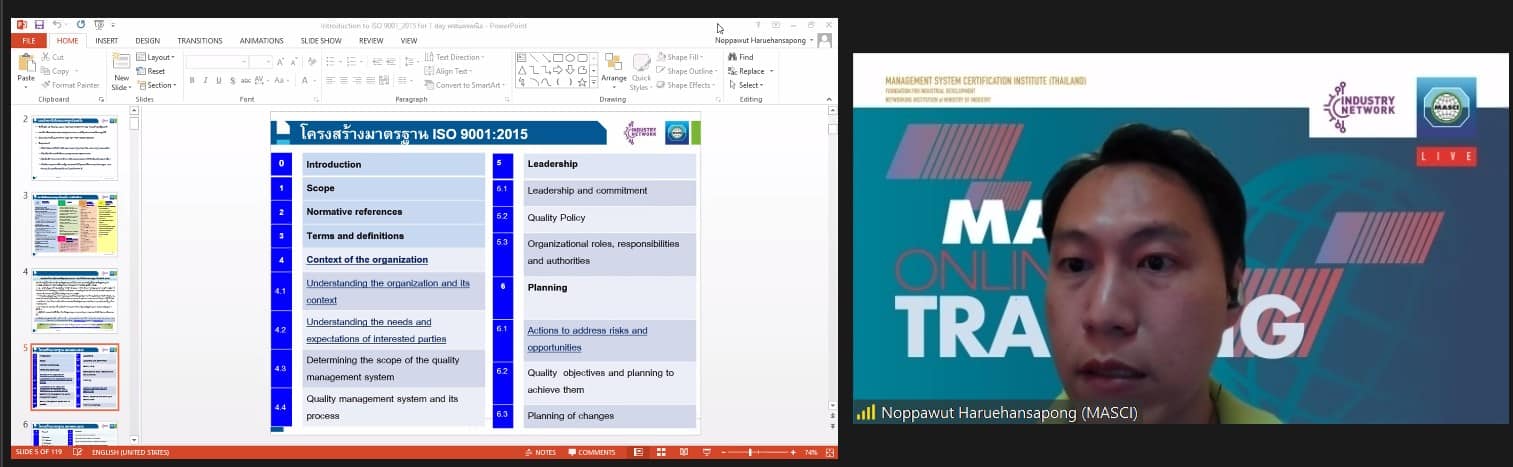Open the Text Direction dropdown
This screenshot has width=1513, height=467.
pyautogui.click(x=455, y=57)
